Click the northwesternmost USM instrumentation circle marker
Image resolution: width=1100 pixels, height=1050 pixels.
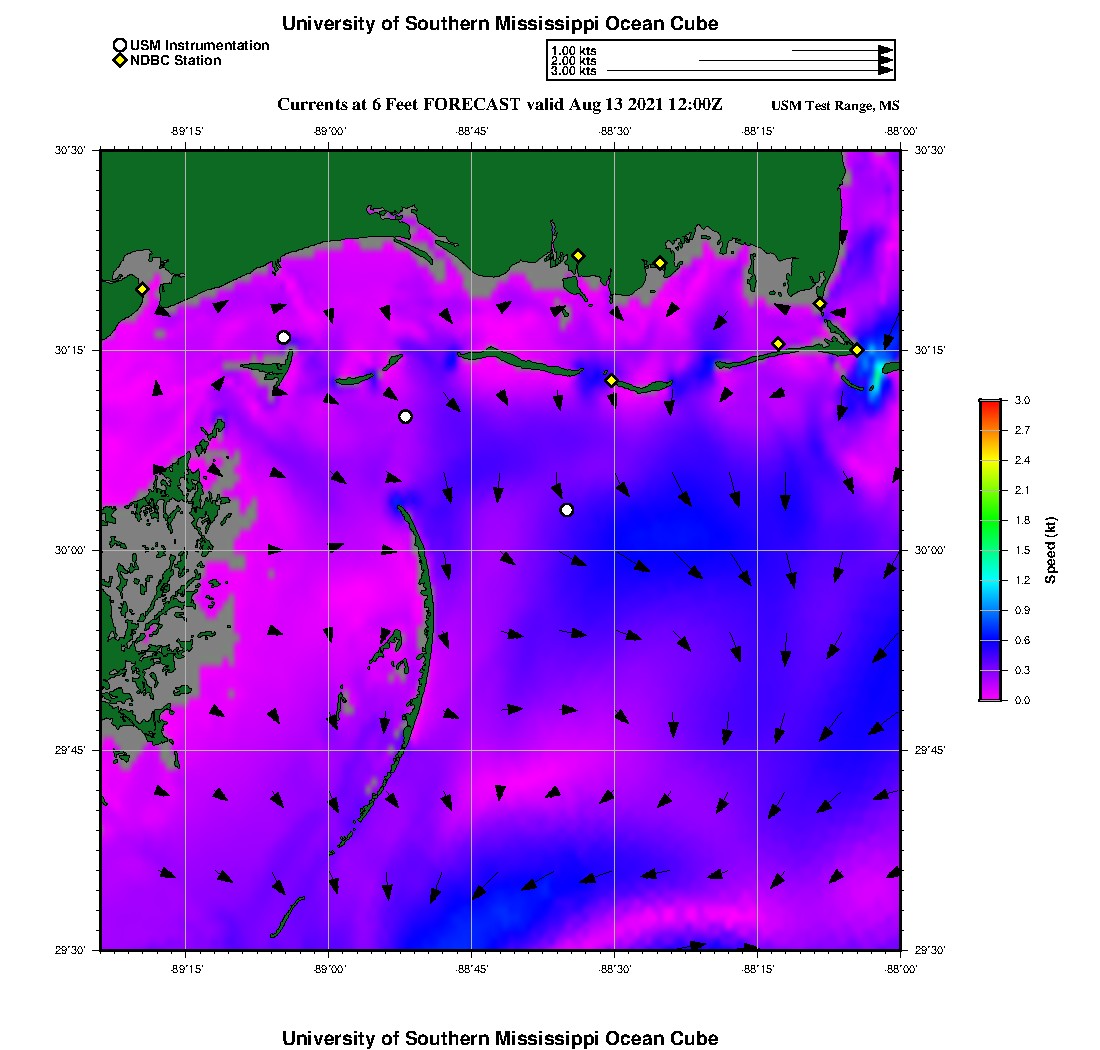(x=284, y=337)
